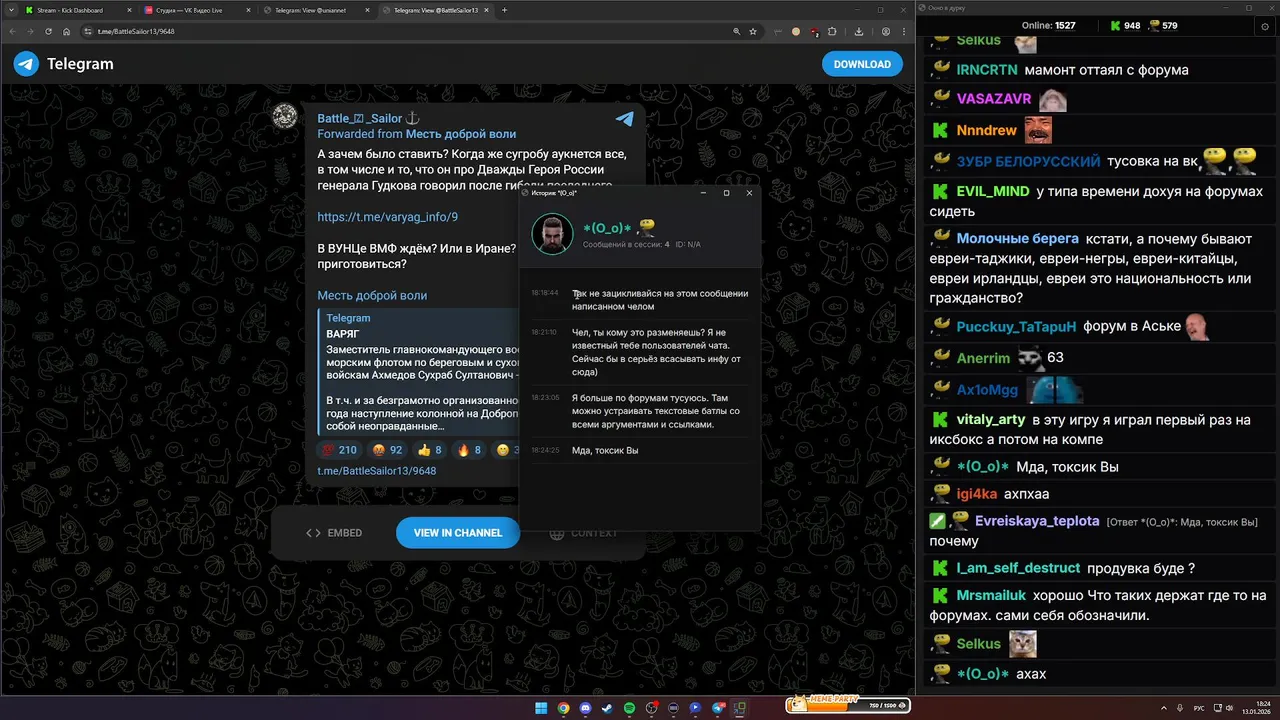Screen dimensions: 1280x720
Task: Click username Nnndrew in chat
Action: click(x=986, y=130)
